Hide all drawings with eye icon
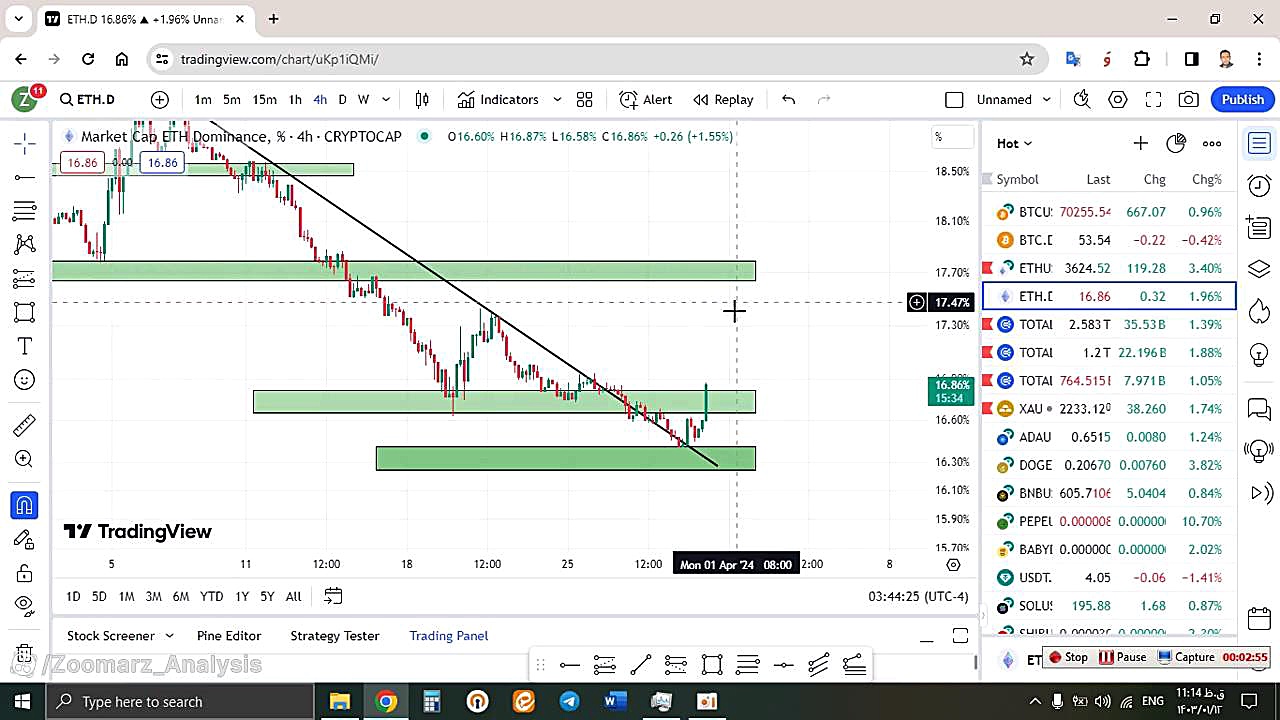Viewport: 1280px width, 720px height. coord(25,605)
